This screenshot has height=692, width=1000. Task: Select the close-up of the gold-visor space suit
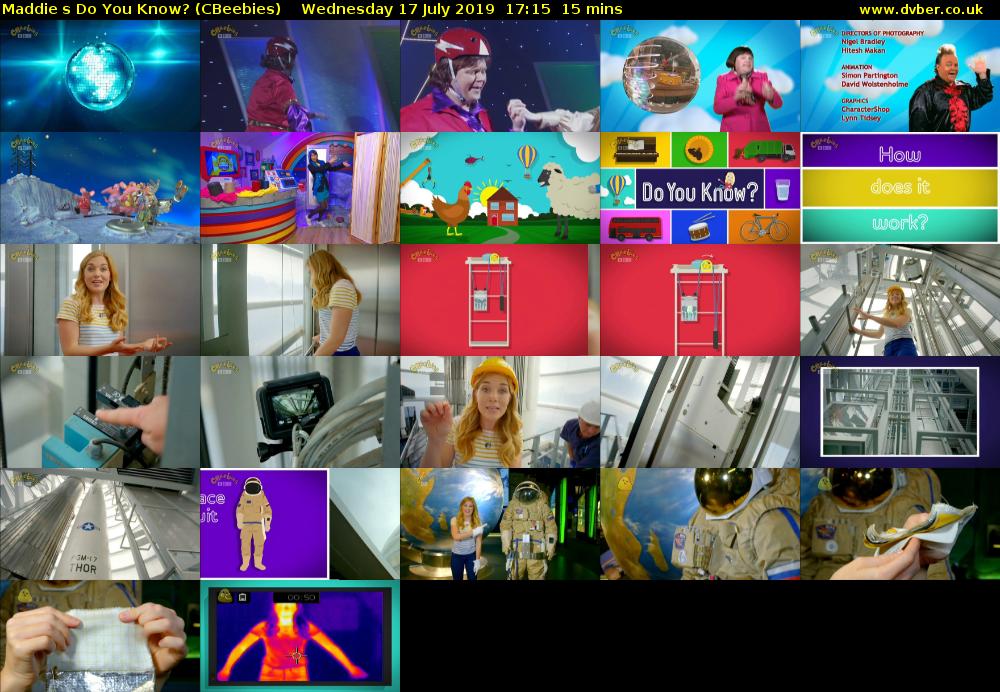[x=700, y=524]
